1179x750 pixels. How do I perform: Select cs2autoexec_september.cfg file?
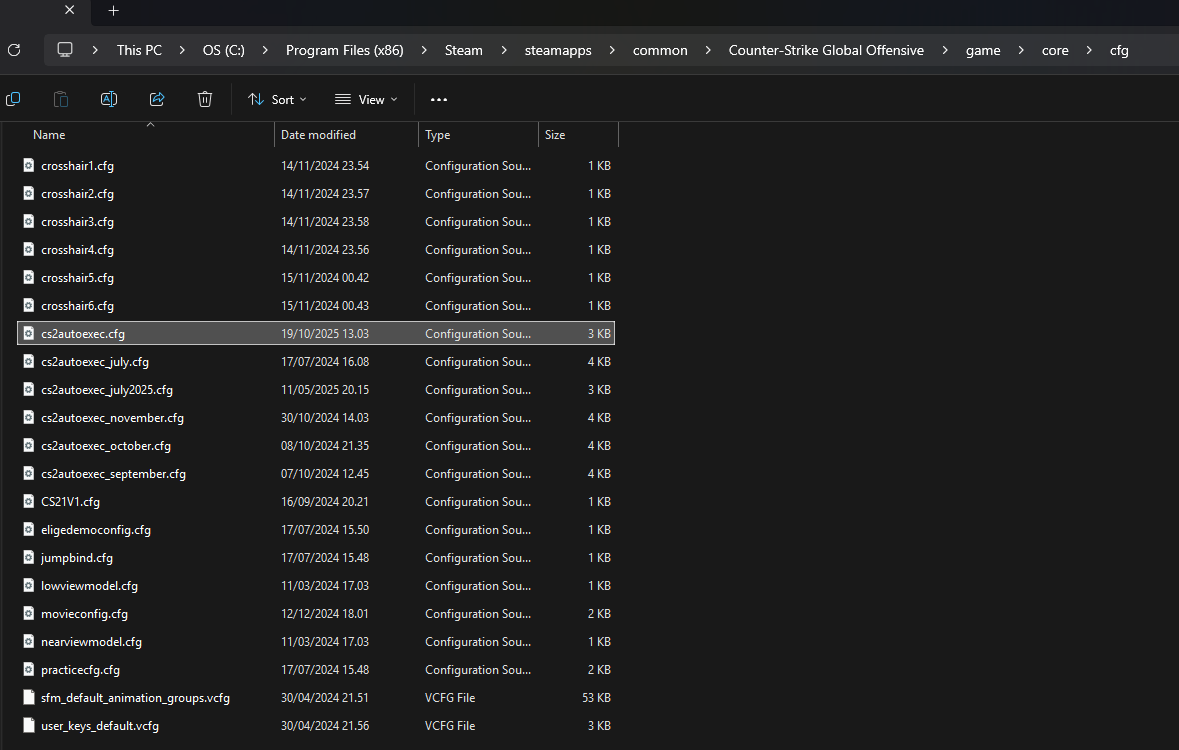pos(316,473)
